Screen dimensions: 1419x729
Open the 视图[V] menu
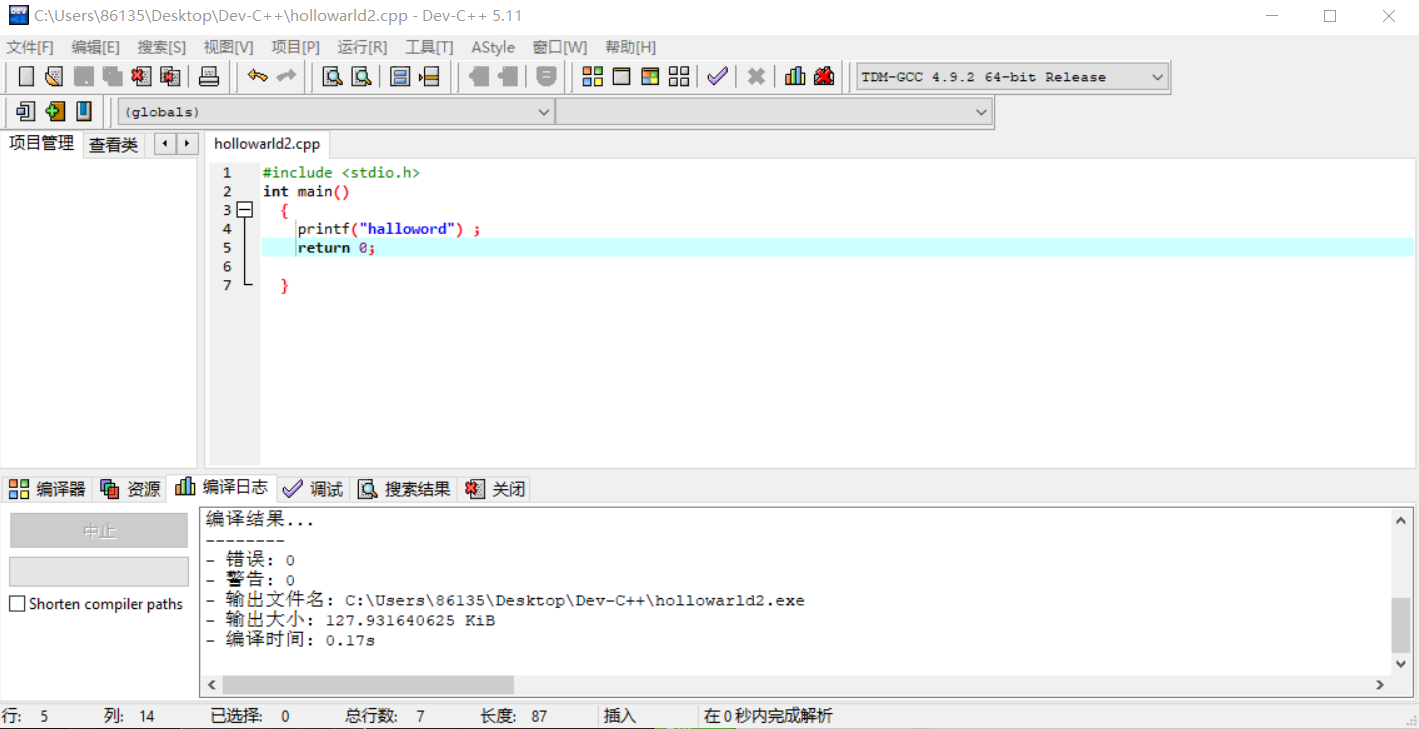coord(228,47)
